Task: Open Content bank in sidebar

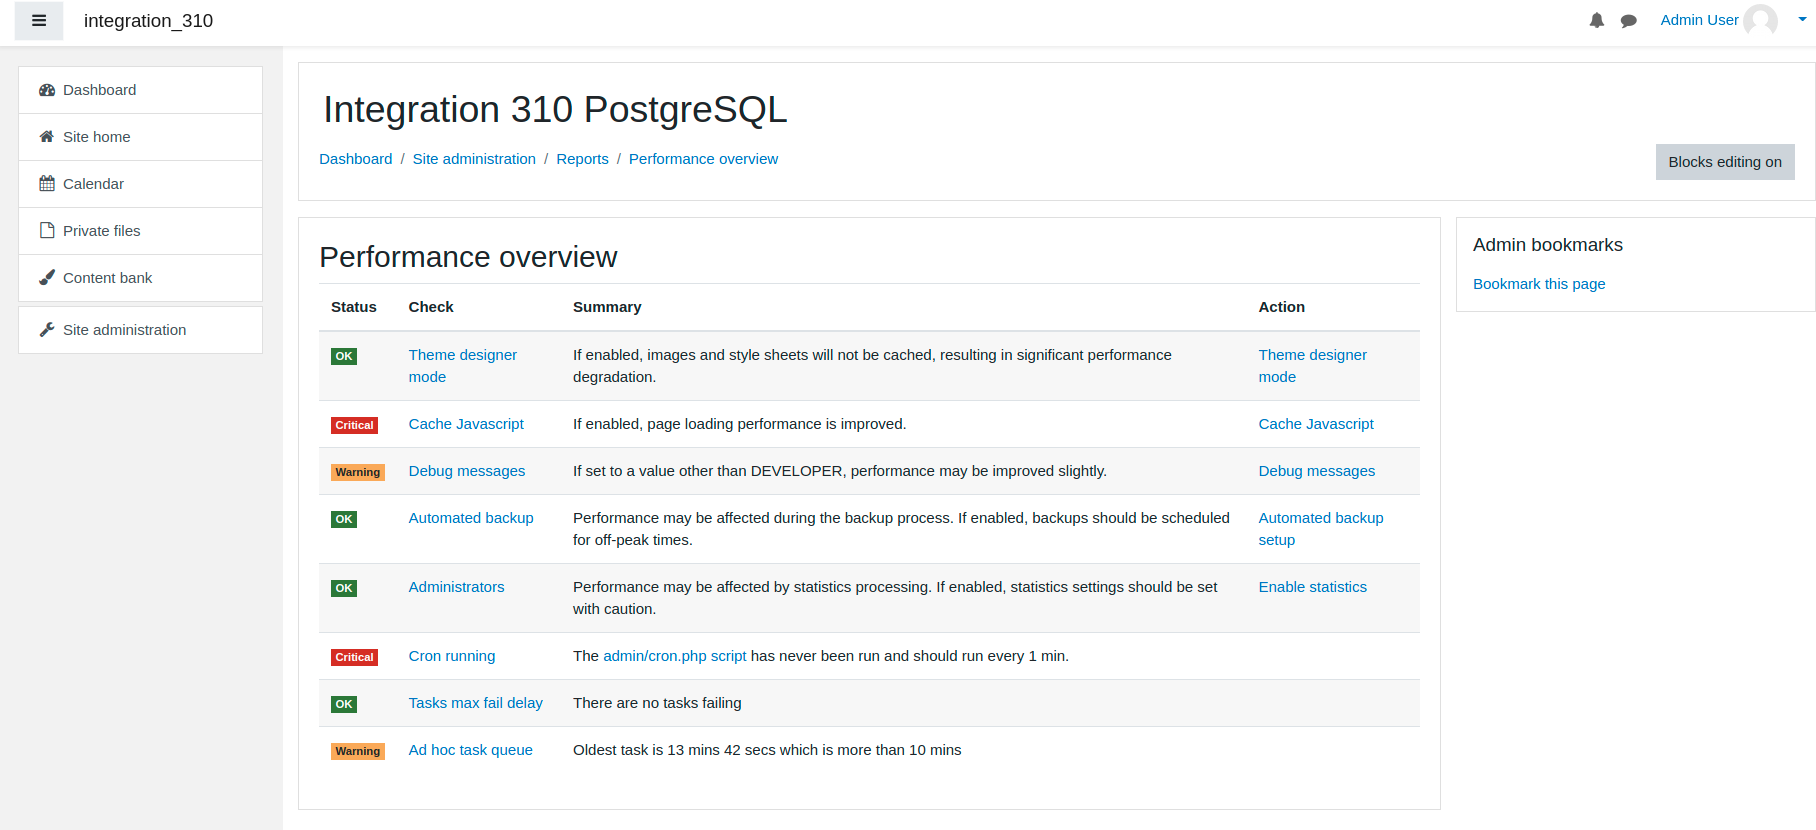Action: (x=141, y=278)
